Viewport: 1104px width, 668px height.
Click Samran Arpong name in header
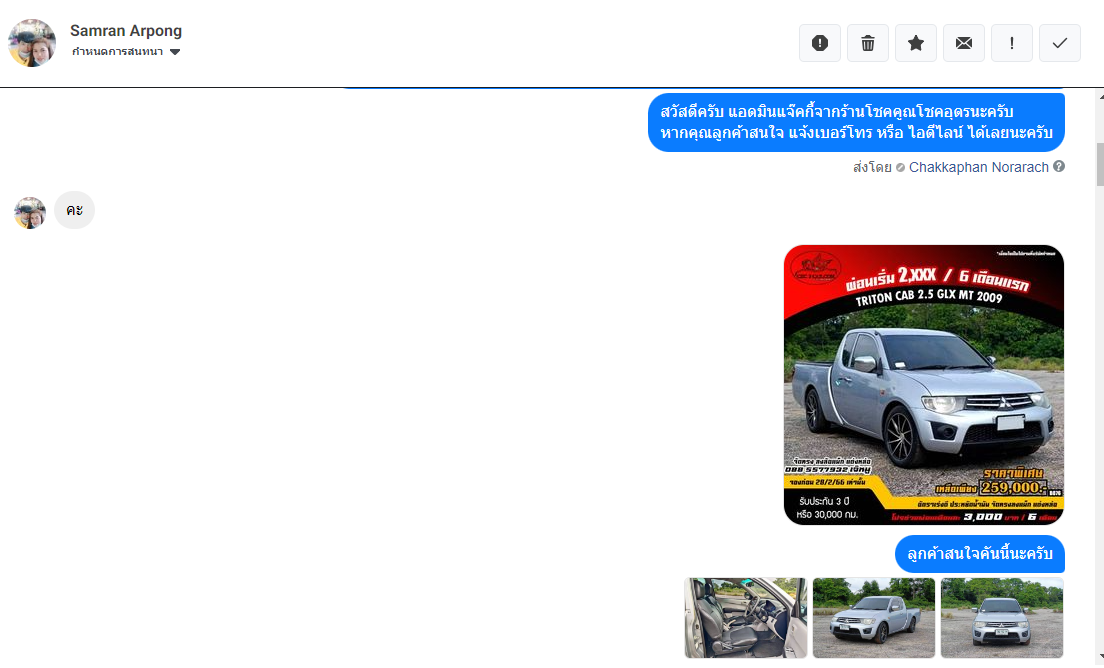click(x=126, y=30)
